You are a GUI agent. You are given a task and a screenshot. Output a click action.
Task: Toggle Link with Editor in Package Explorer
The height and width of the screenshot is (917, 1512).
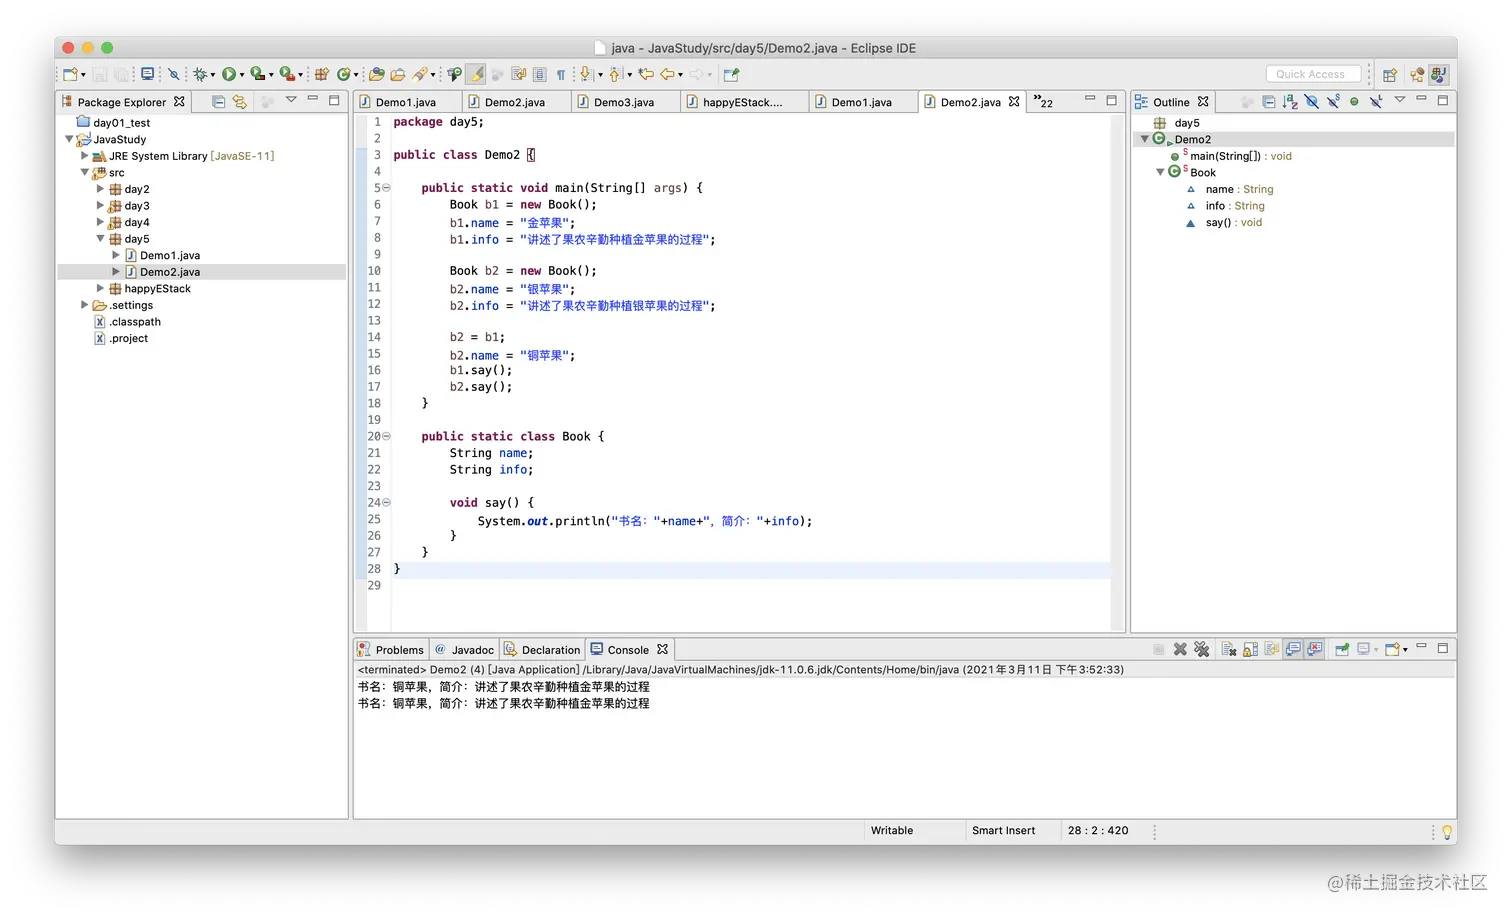pos(240,101)
